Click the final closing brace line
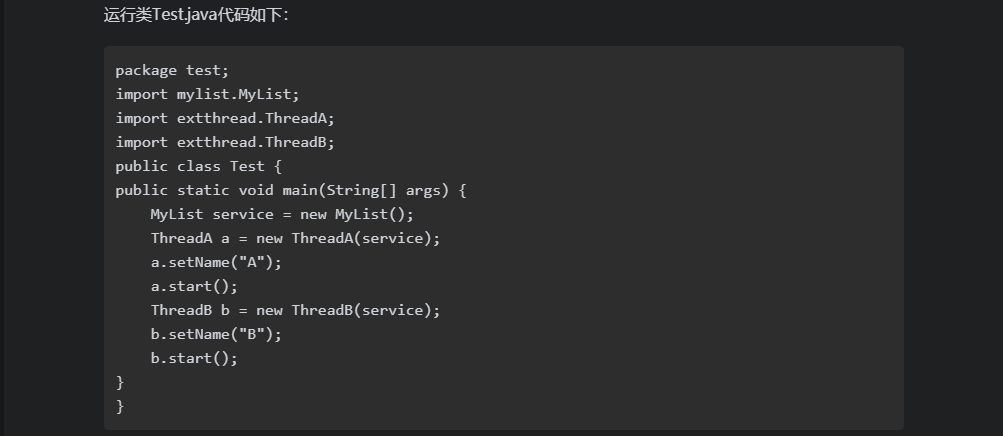This screenshot has width=1003, height=436. point(120,406)
